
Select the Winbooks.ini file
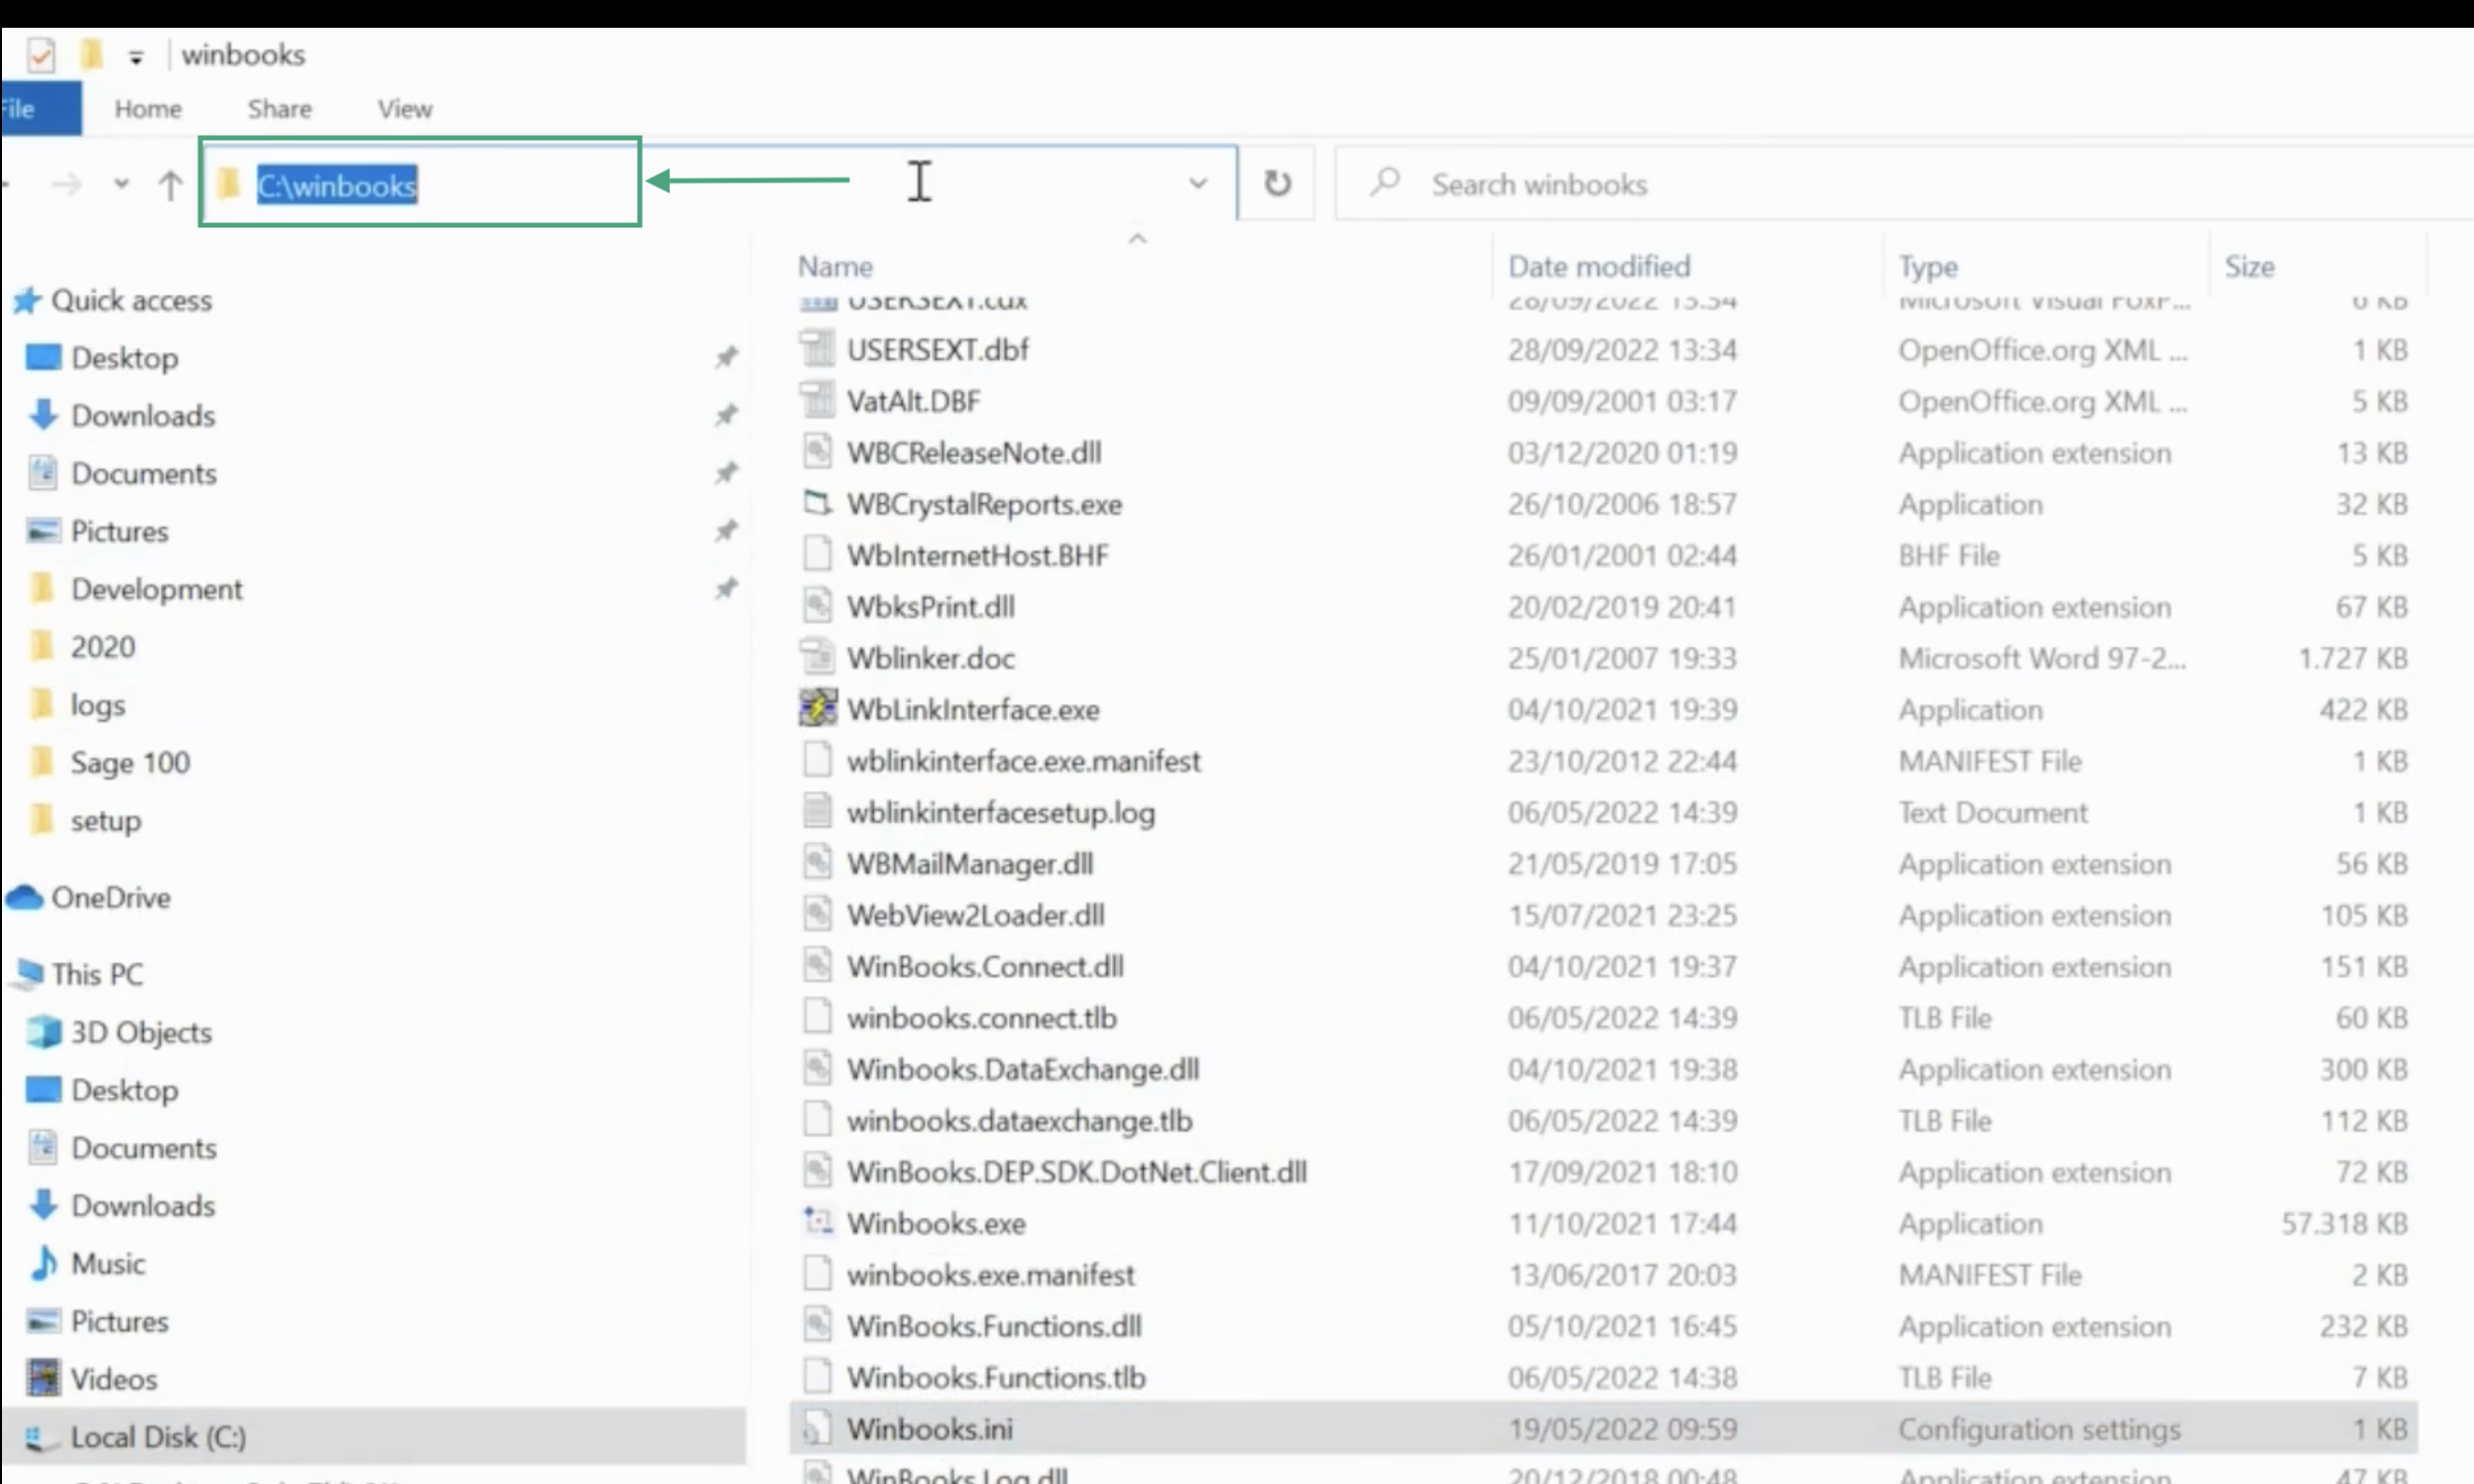pyautogui.click(x=929, y=1428)
